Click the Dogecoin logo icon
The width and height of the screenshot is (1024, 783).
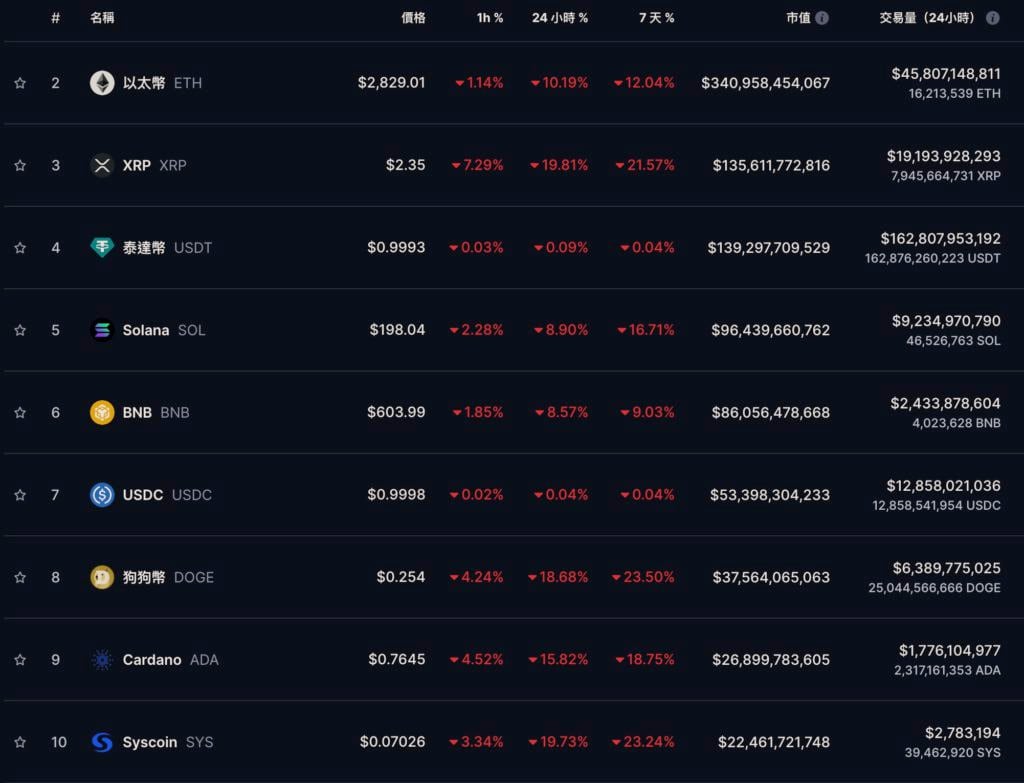(x=102, y=577)
